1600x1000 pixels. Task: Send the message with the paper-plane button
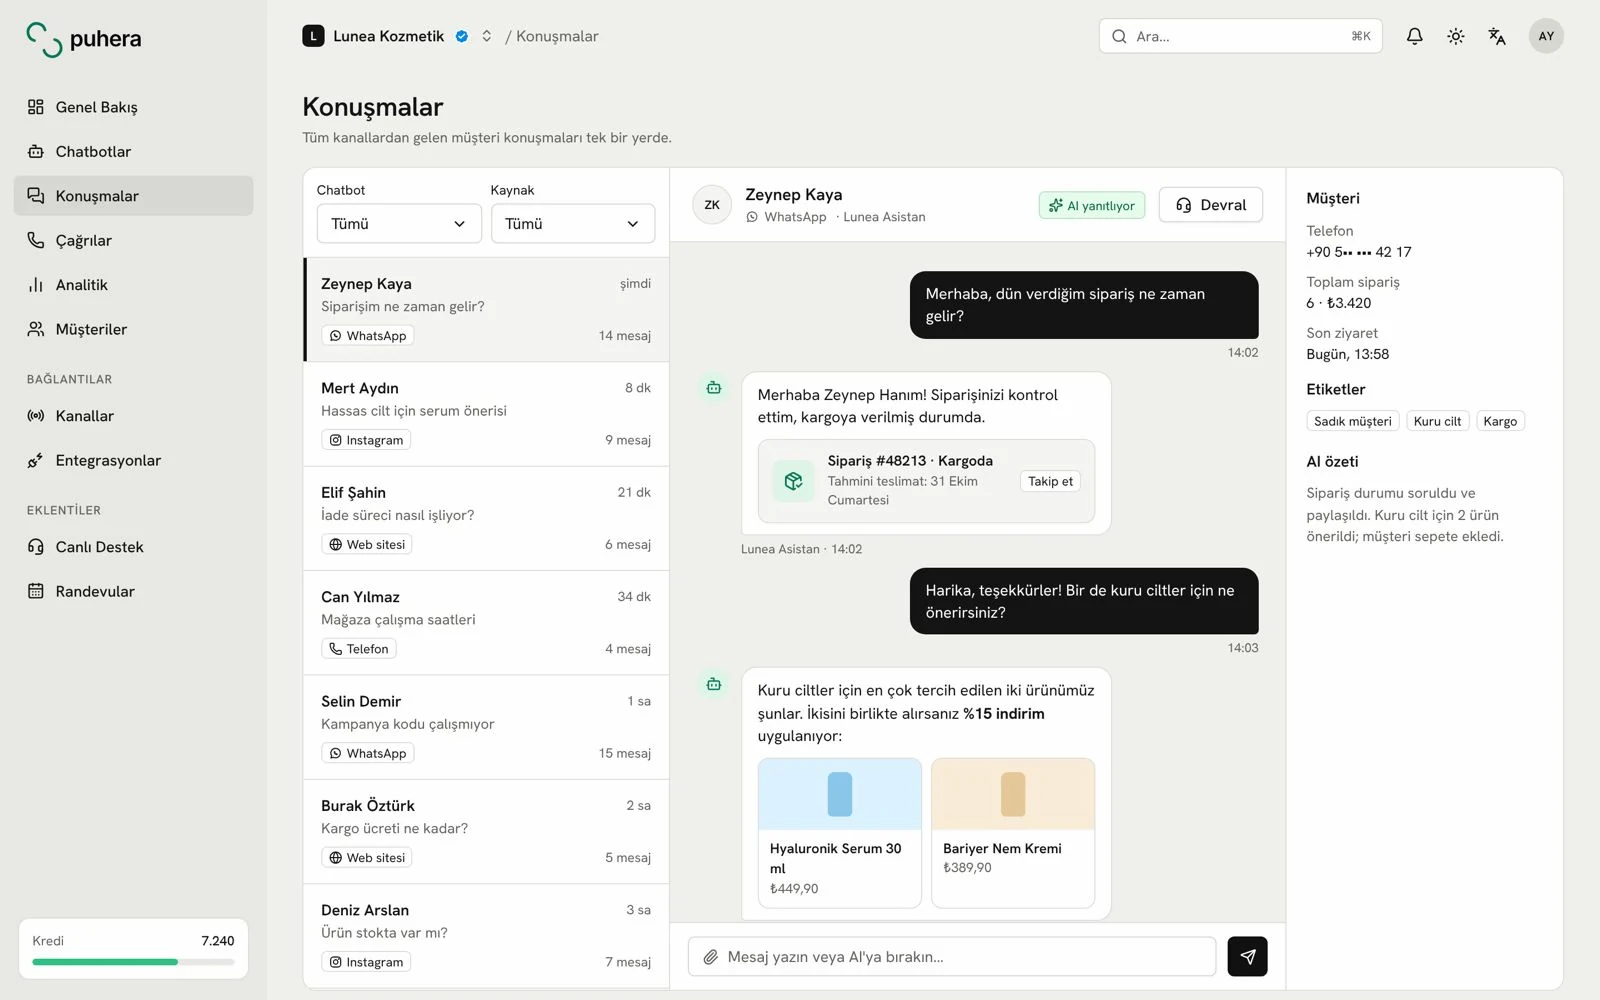1247,956
